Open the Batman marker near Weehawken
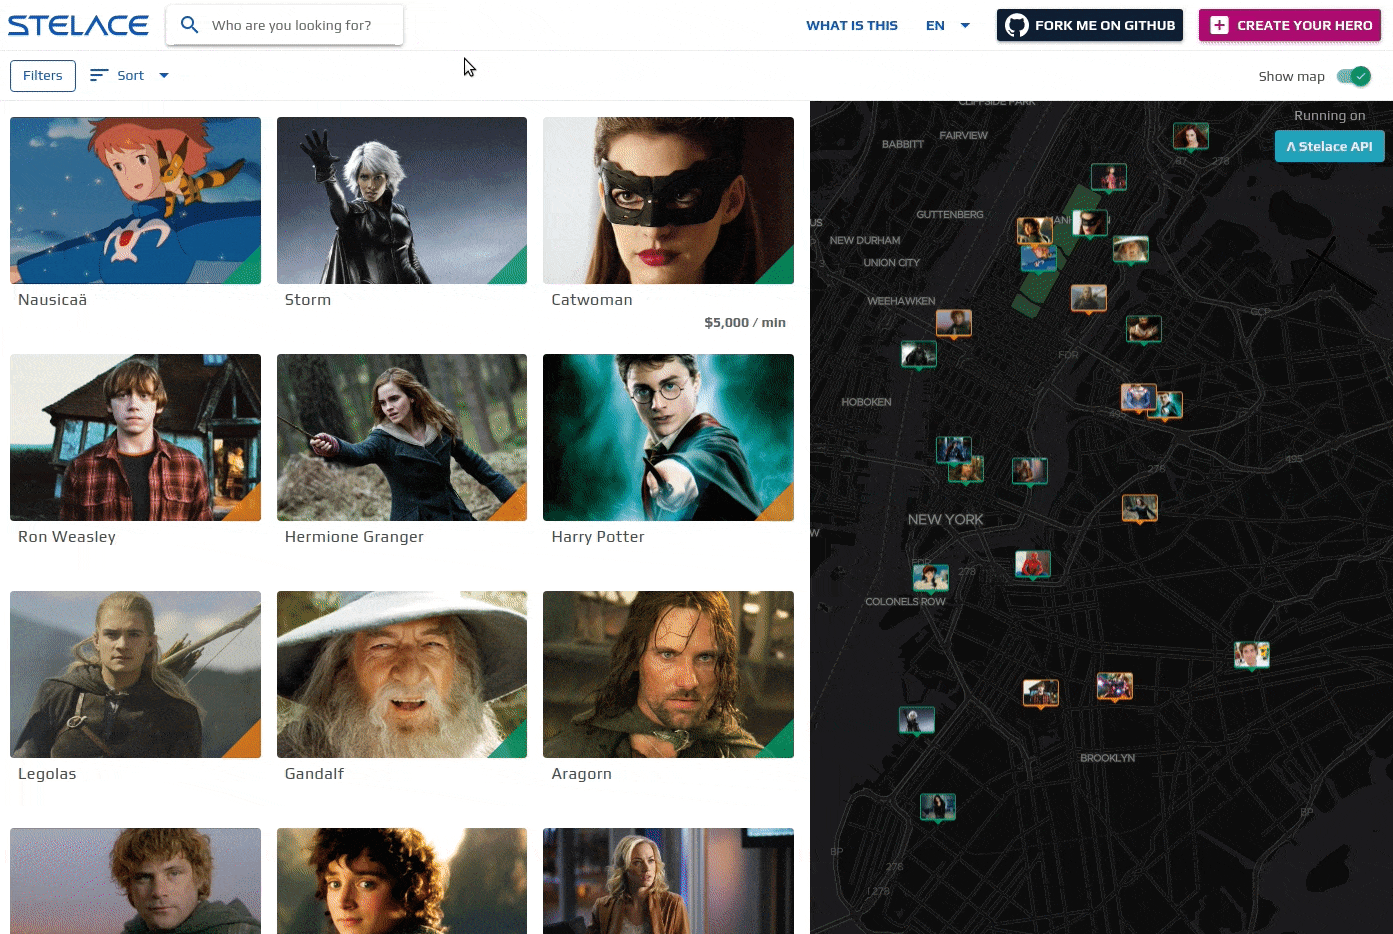This screenshot has width=1393, height=934. pos(919,353)
